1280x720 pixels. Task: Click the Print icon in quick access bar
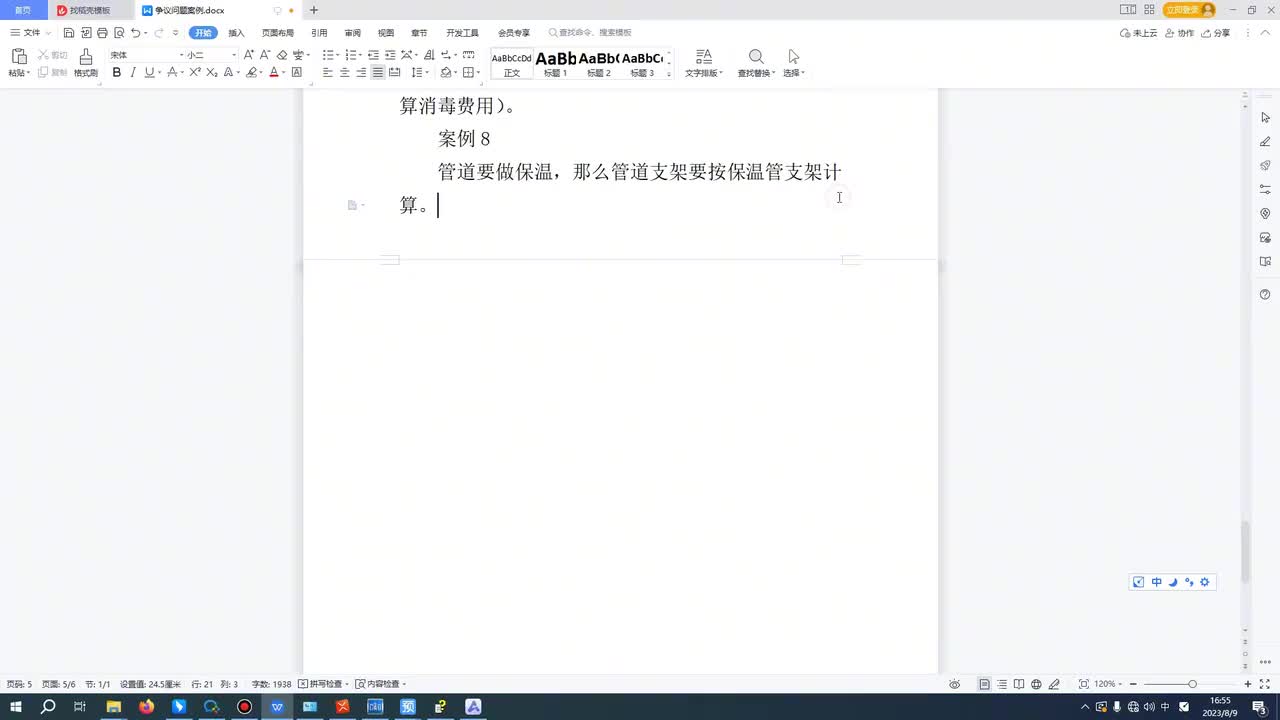pos(102,33)
